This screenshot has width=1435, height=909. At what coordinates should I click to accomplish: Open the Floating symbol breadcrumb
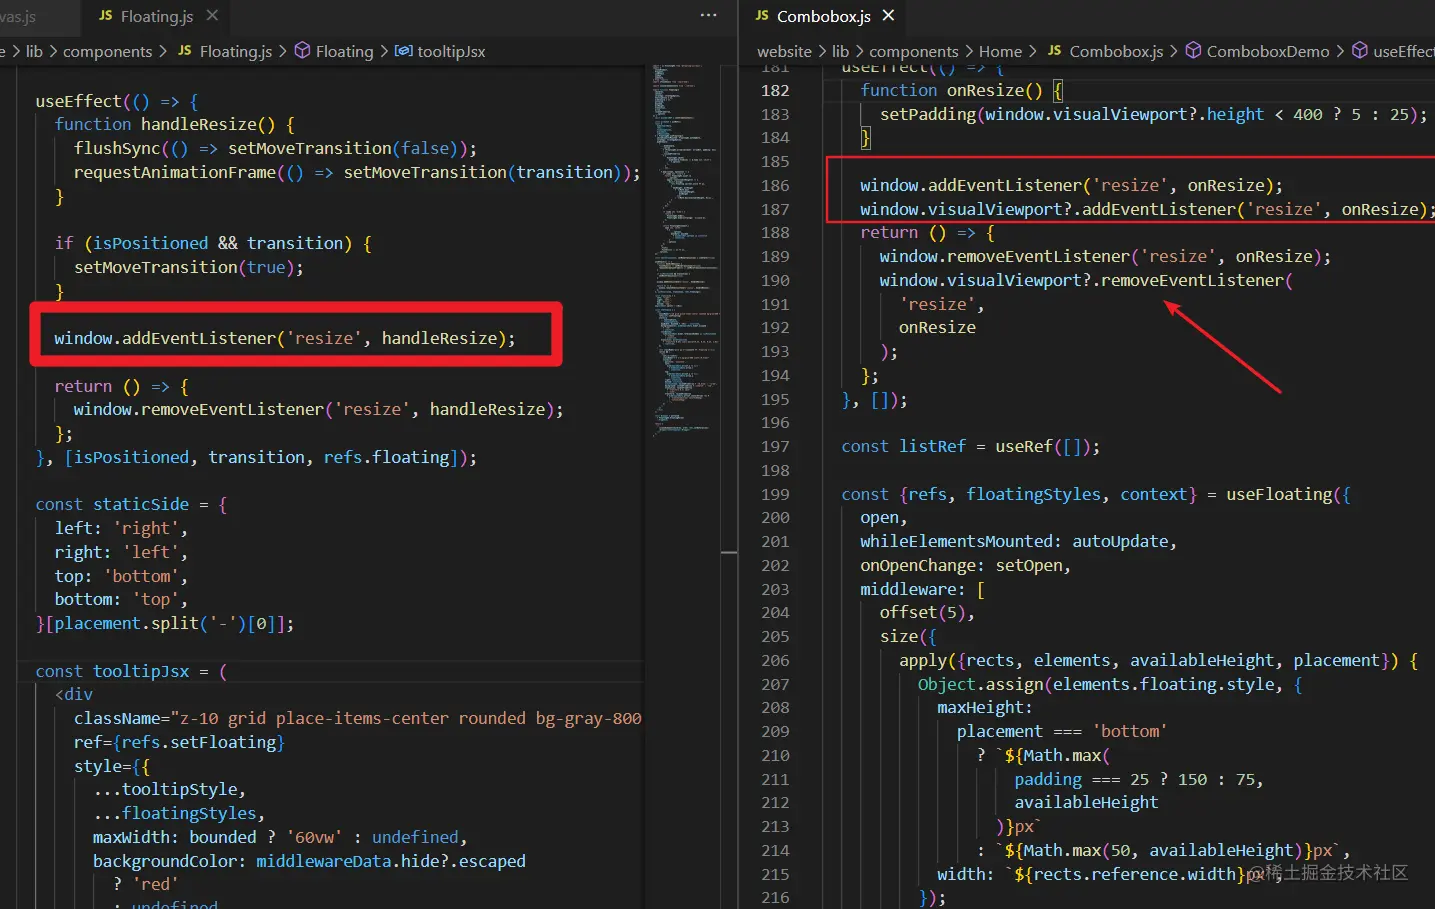(x=344, y=51)
